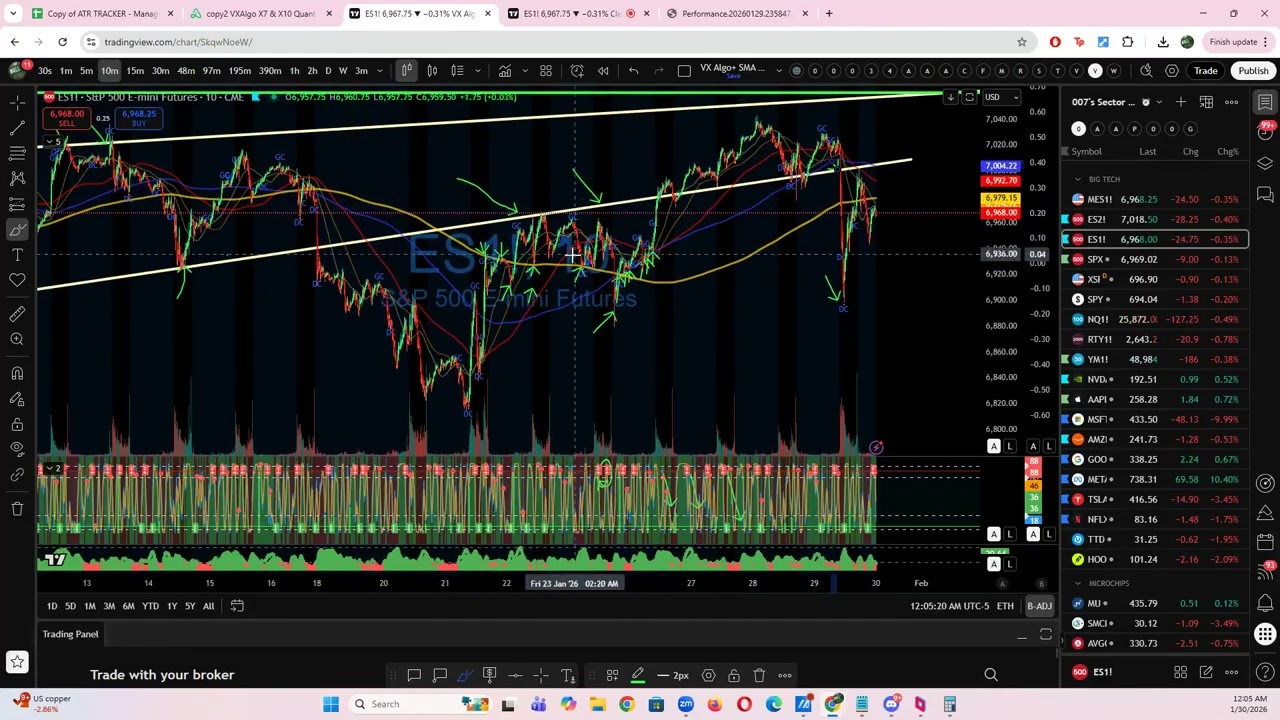Click the Trade button

click(1205, 71)
